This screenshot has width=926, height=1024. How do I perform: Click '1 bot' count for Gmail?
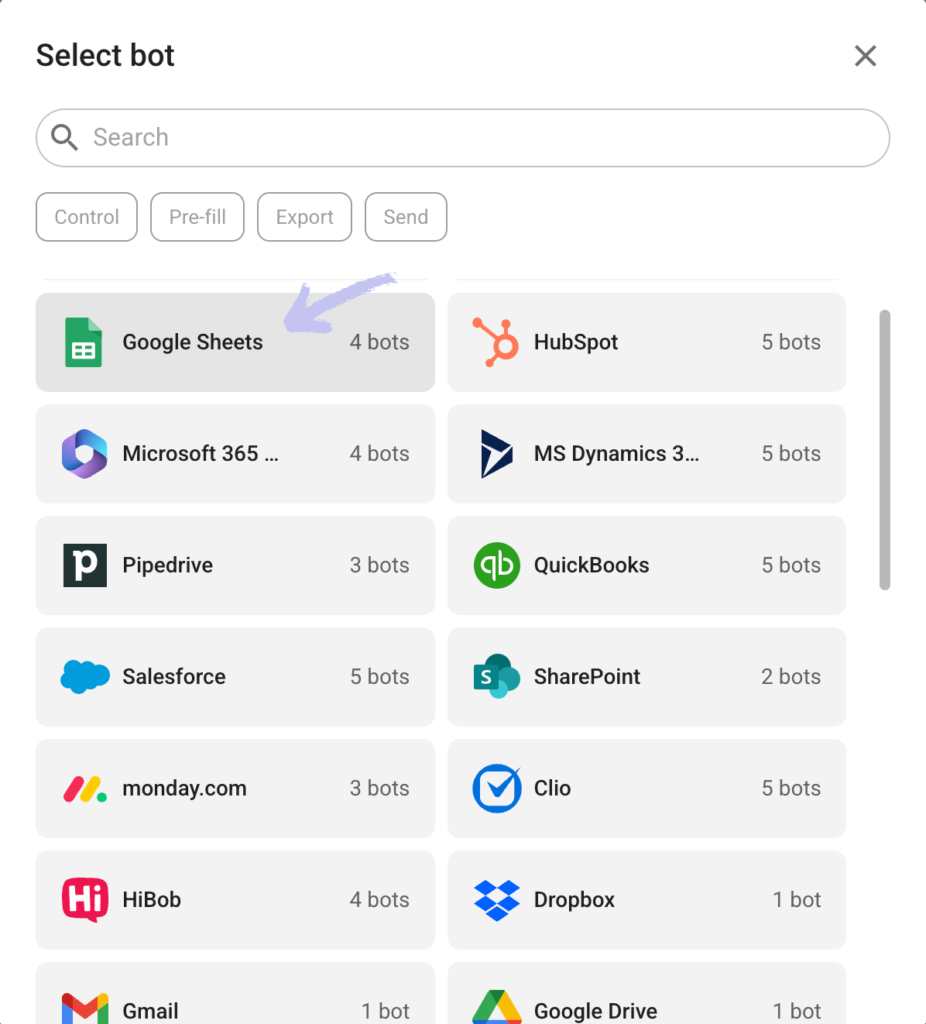coord(385,1011)
